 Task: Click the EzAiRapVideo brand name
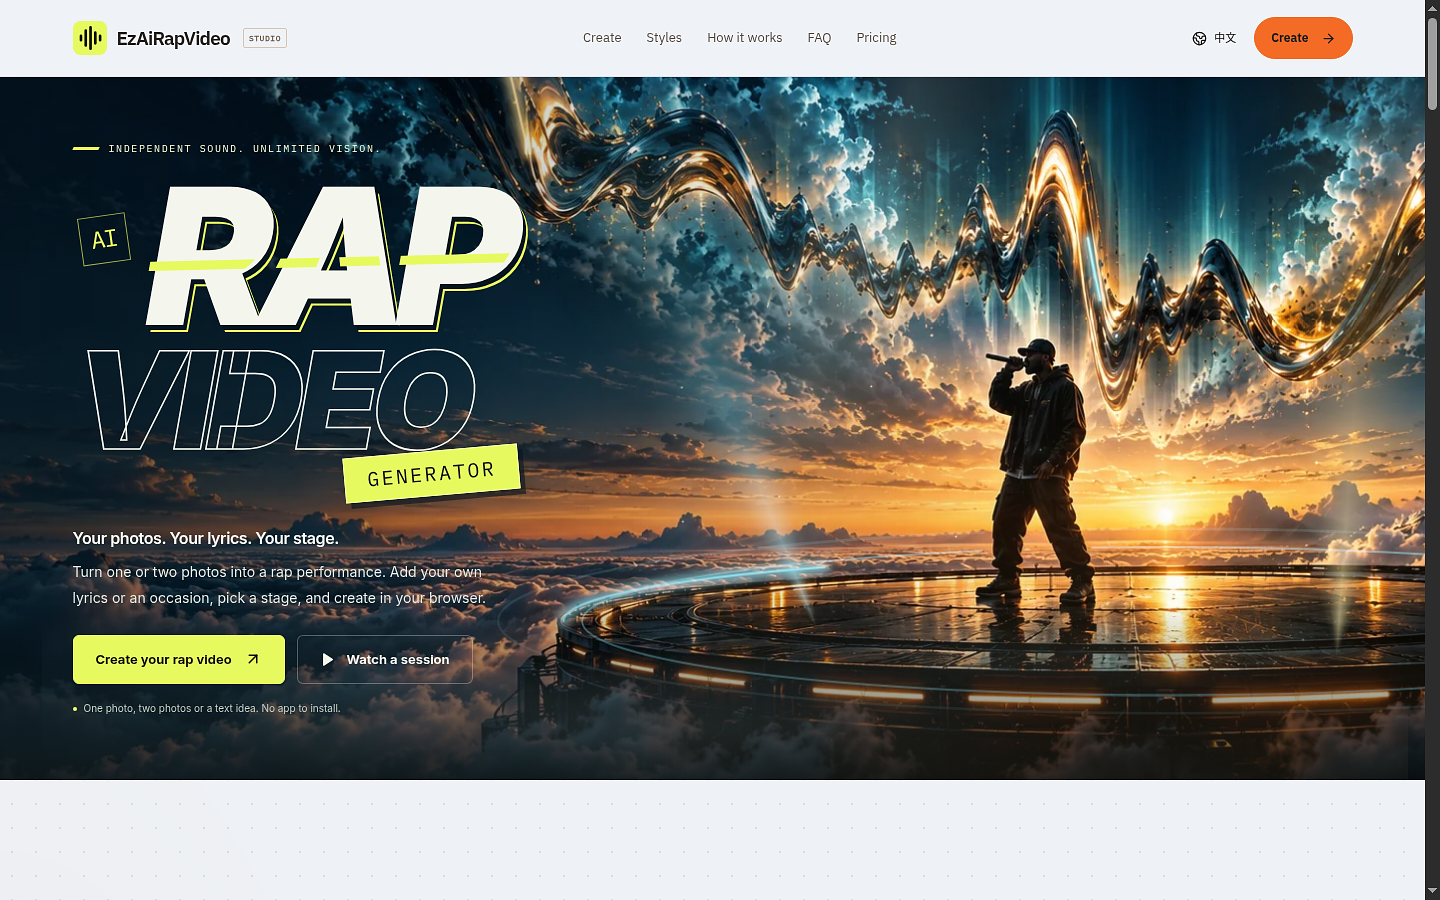pyautogui.click(x=173, y=38)
